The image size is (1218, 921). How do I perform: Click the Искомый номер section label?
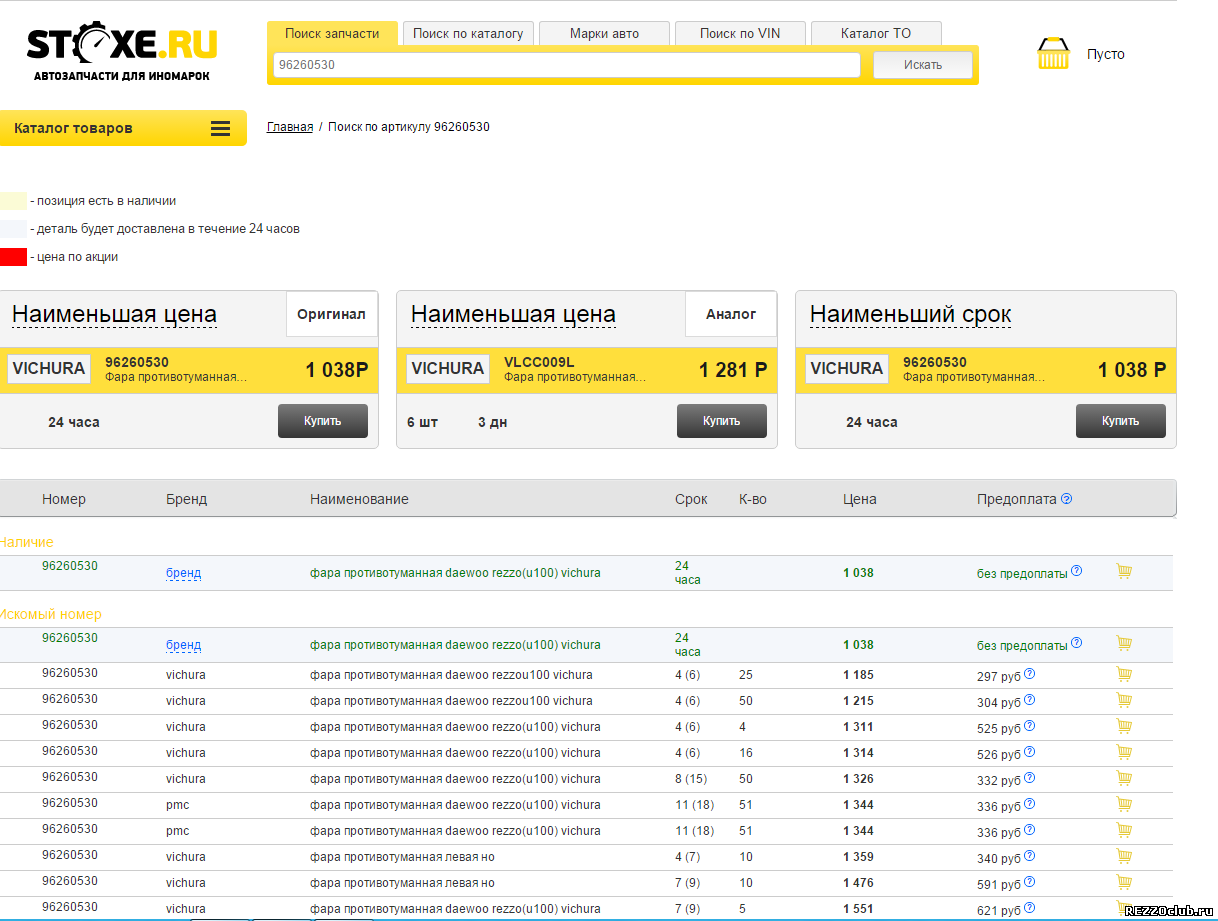50,614
